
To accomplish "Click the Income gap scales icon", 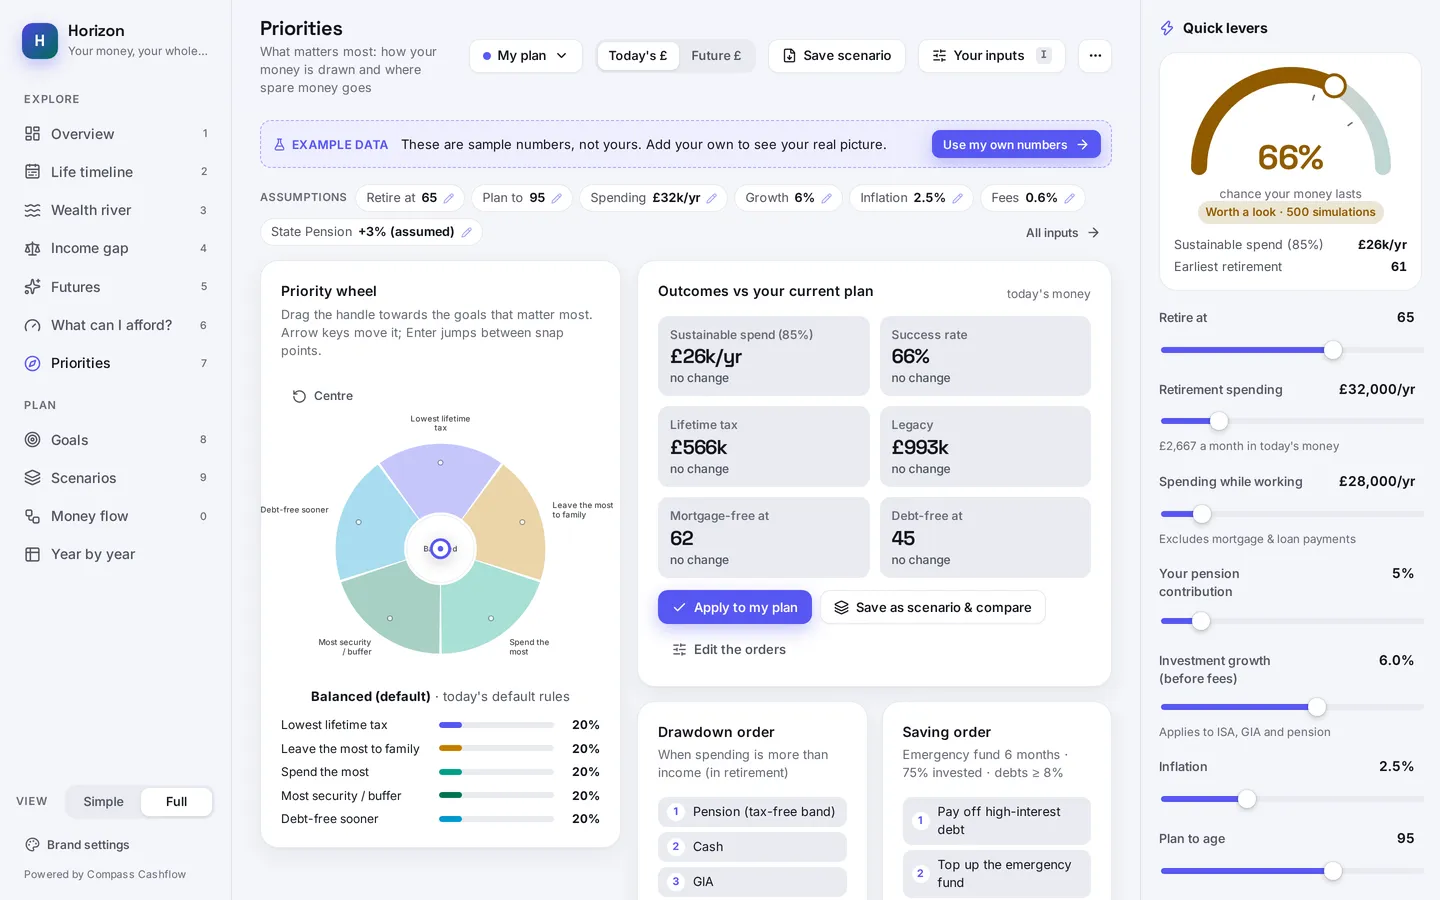I will tap(33, 248).
